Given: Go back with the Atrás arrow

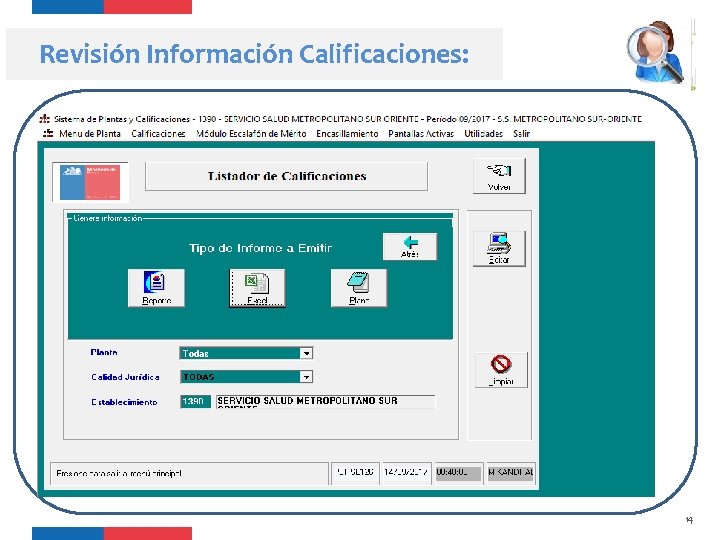Looking at the screenshot, I should pos(410,247).
